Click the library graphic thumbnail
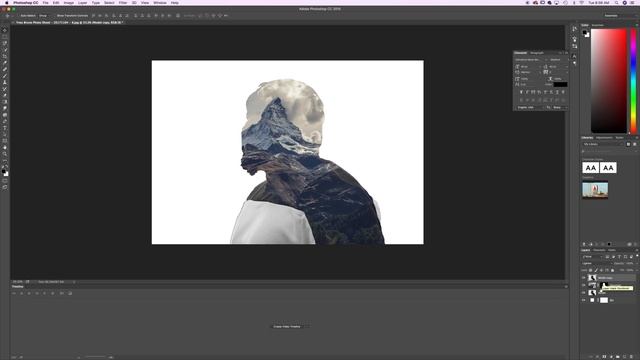The image size is (640, 360). click(x=595, y=190)
